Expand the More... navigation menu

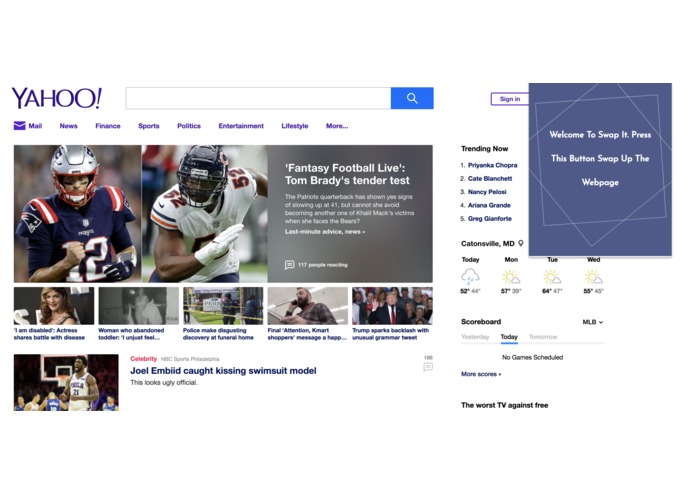pyautogui.click(x=337, y=126)
